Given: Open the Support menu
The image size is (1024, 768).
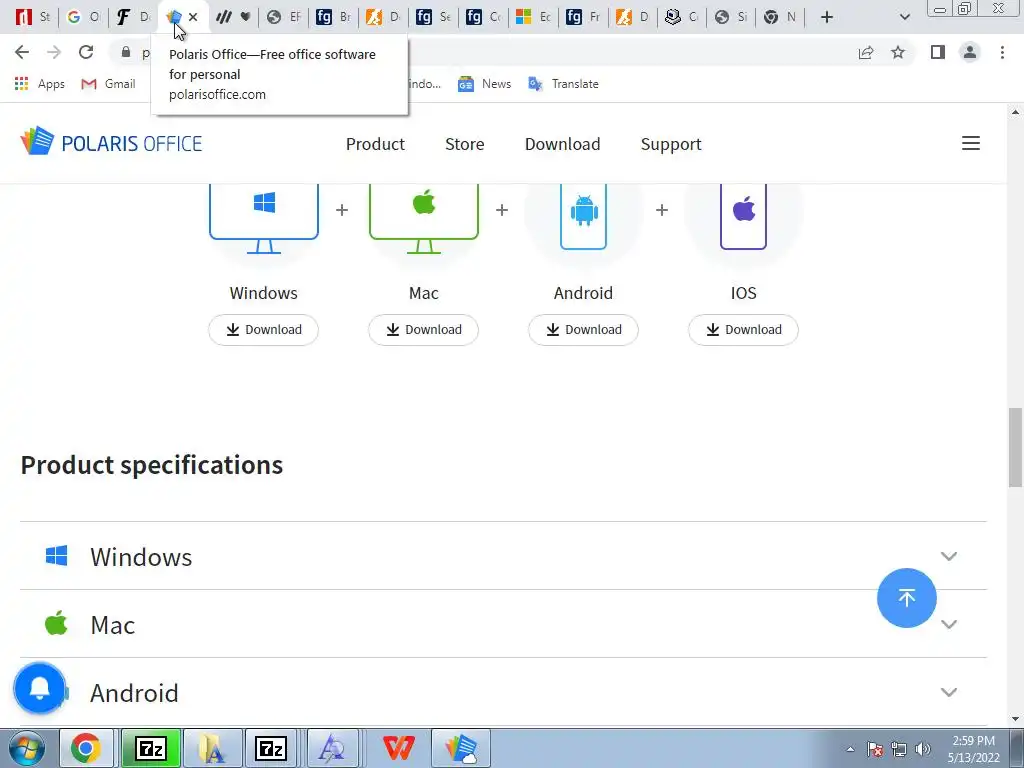Looking at the screenshot, I should [x=671, y=144].
